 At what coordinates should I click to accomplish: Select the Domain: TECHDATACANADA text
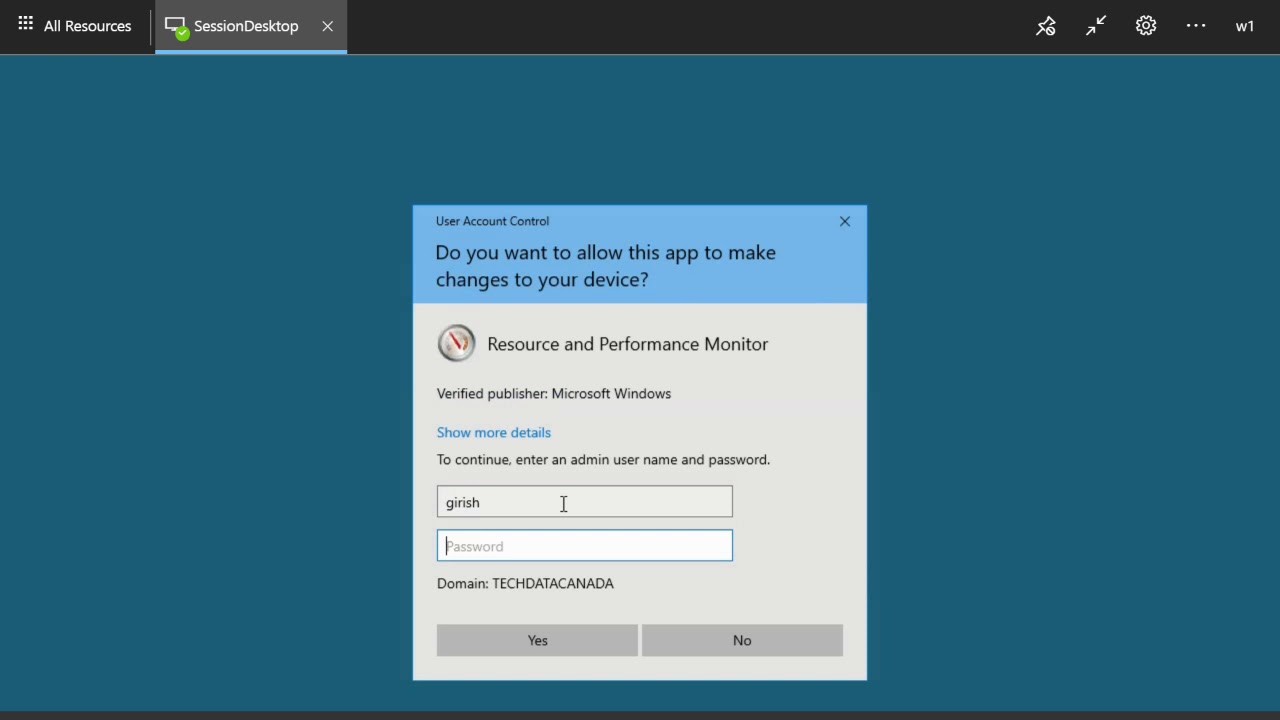tap(525, 583)
